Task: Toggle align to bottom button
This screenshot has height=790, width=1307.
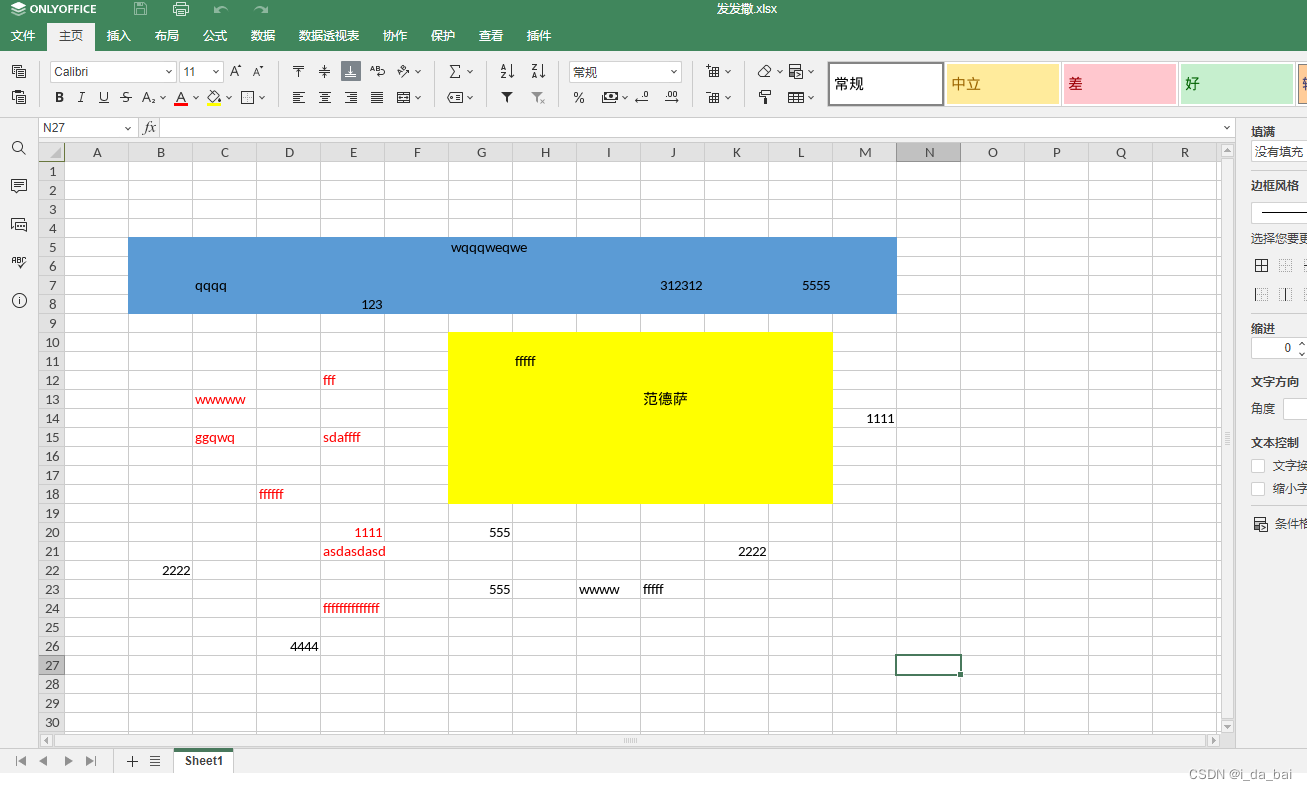Action: [x=351, y=72]
